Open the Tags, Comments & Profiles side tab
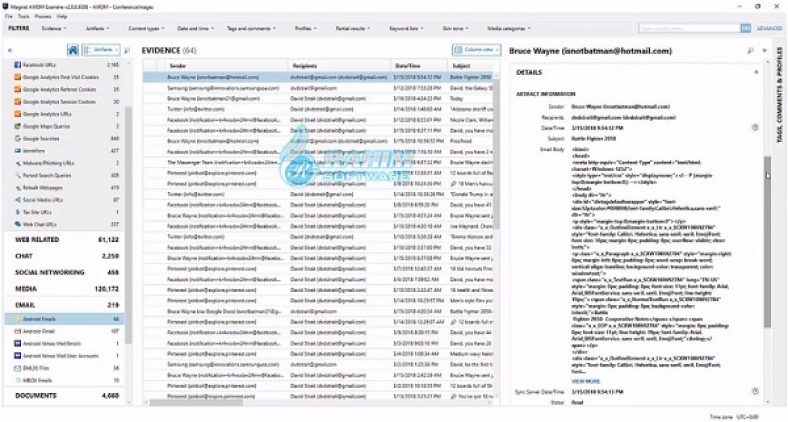 (x=779, y=94)
